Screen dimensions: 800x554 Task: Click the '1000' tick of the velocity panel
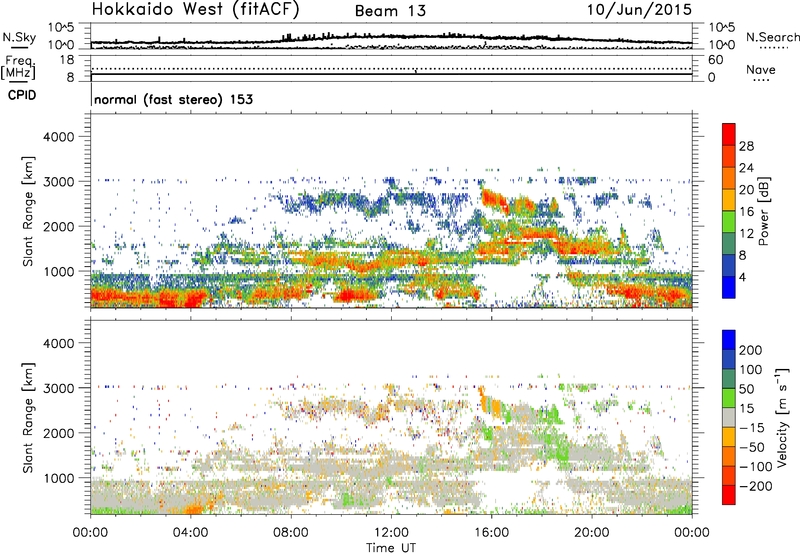(x=59, y=478)
